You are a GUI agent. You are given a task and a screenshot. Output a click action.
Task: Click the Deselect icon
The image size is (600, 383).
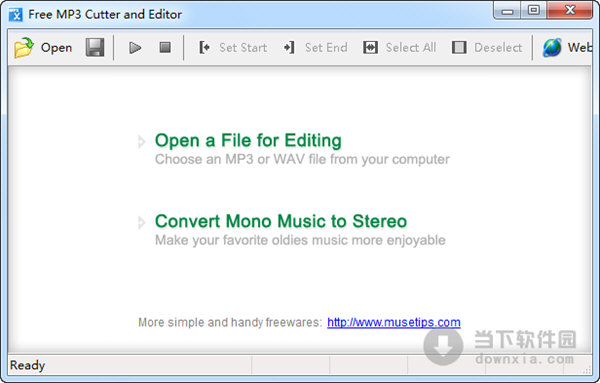coord(459,47)
